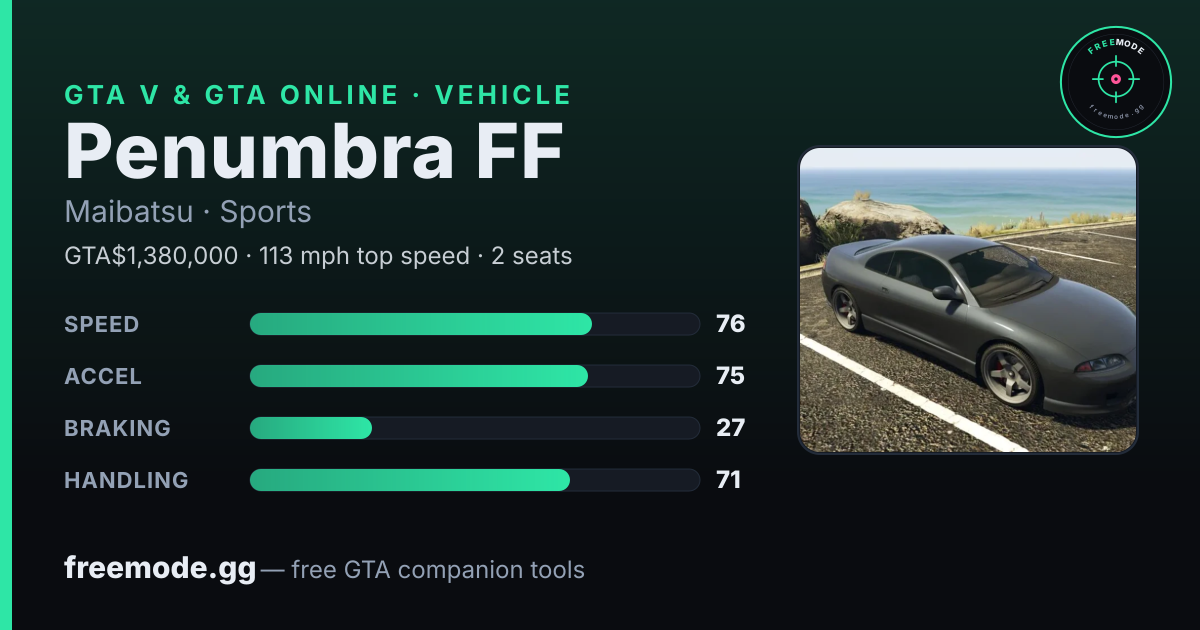The height and width of the screenshot is (630, 1200).
Task: Open the Penumbra FF vehicle photo
Action: (x=968, y=300)
